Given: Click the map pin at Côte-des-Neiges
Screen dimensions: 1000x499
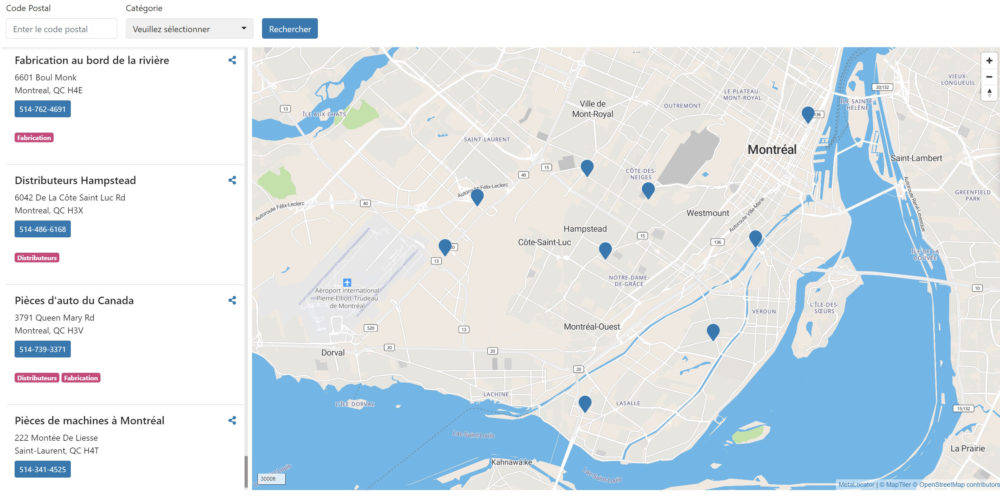Looking at the screenshot, I should click(x=648, y=189).
